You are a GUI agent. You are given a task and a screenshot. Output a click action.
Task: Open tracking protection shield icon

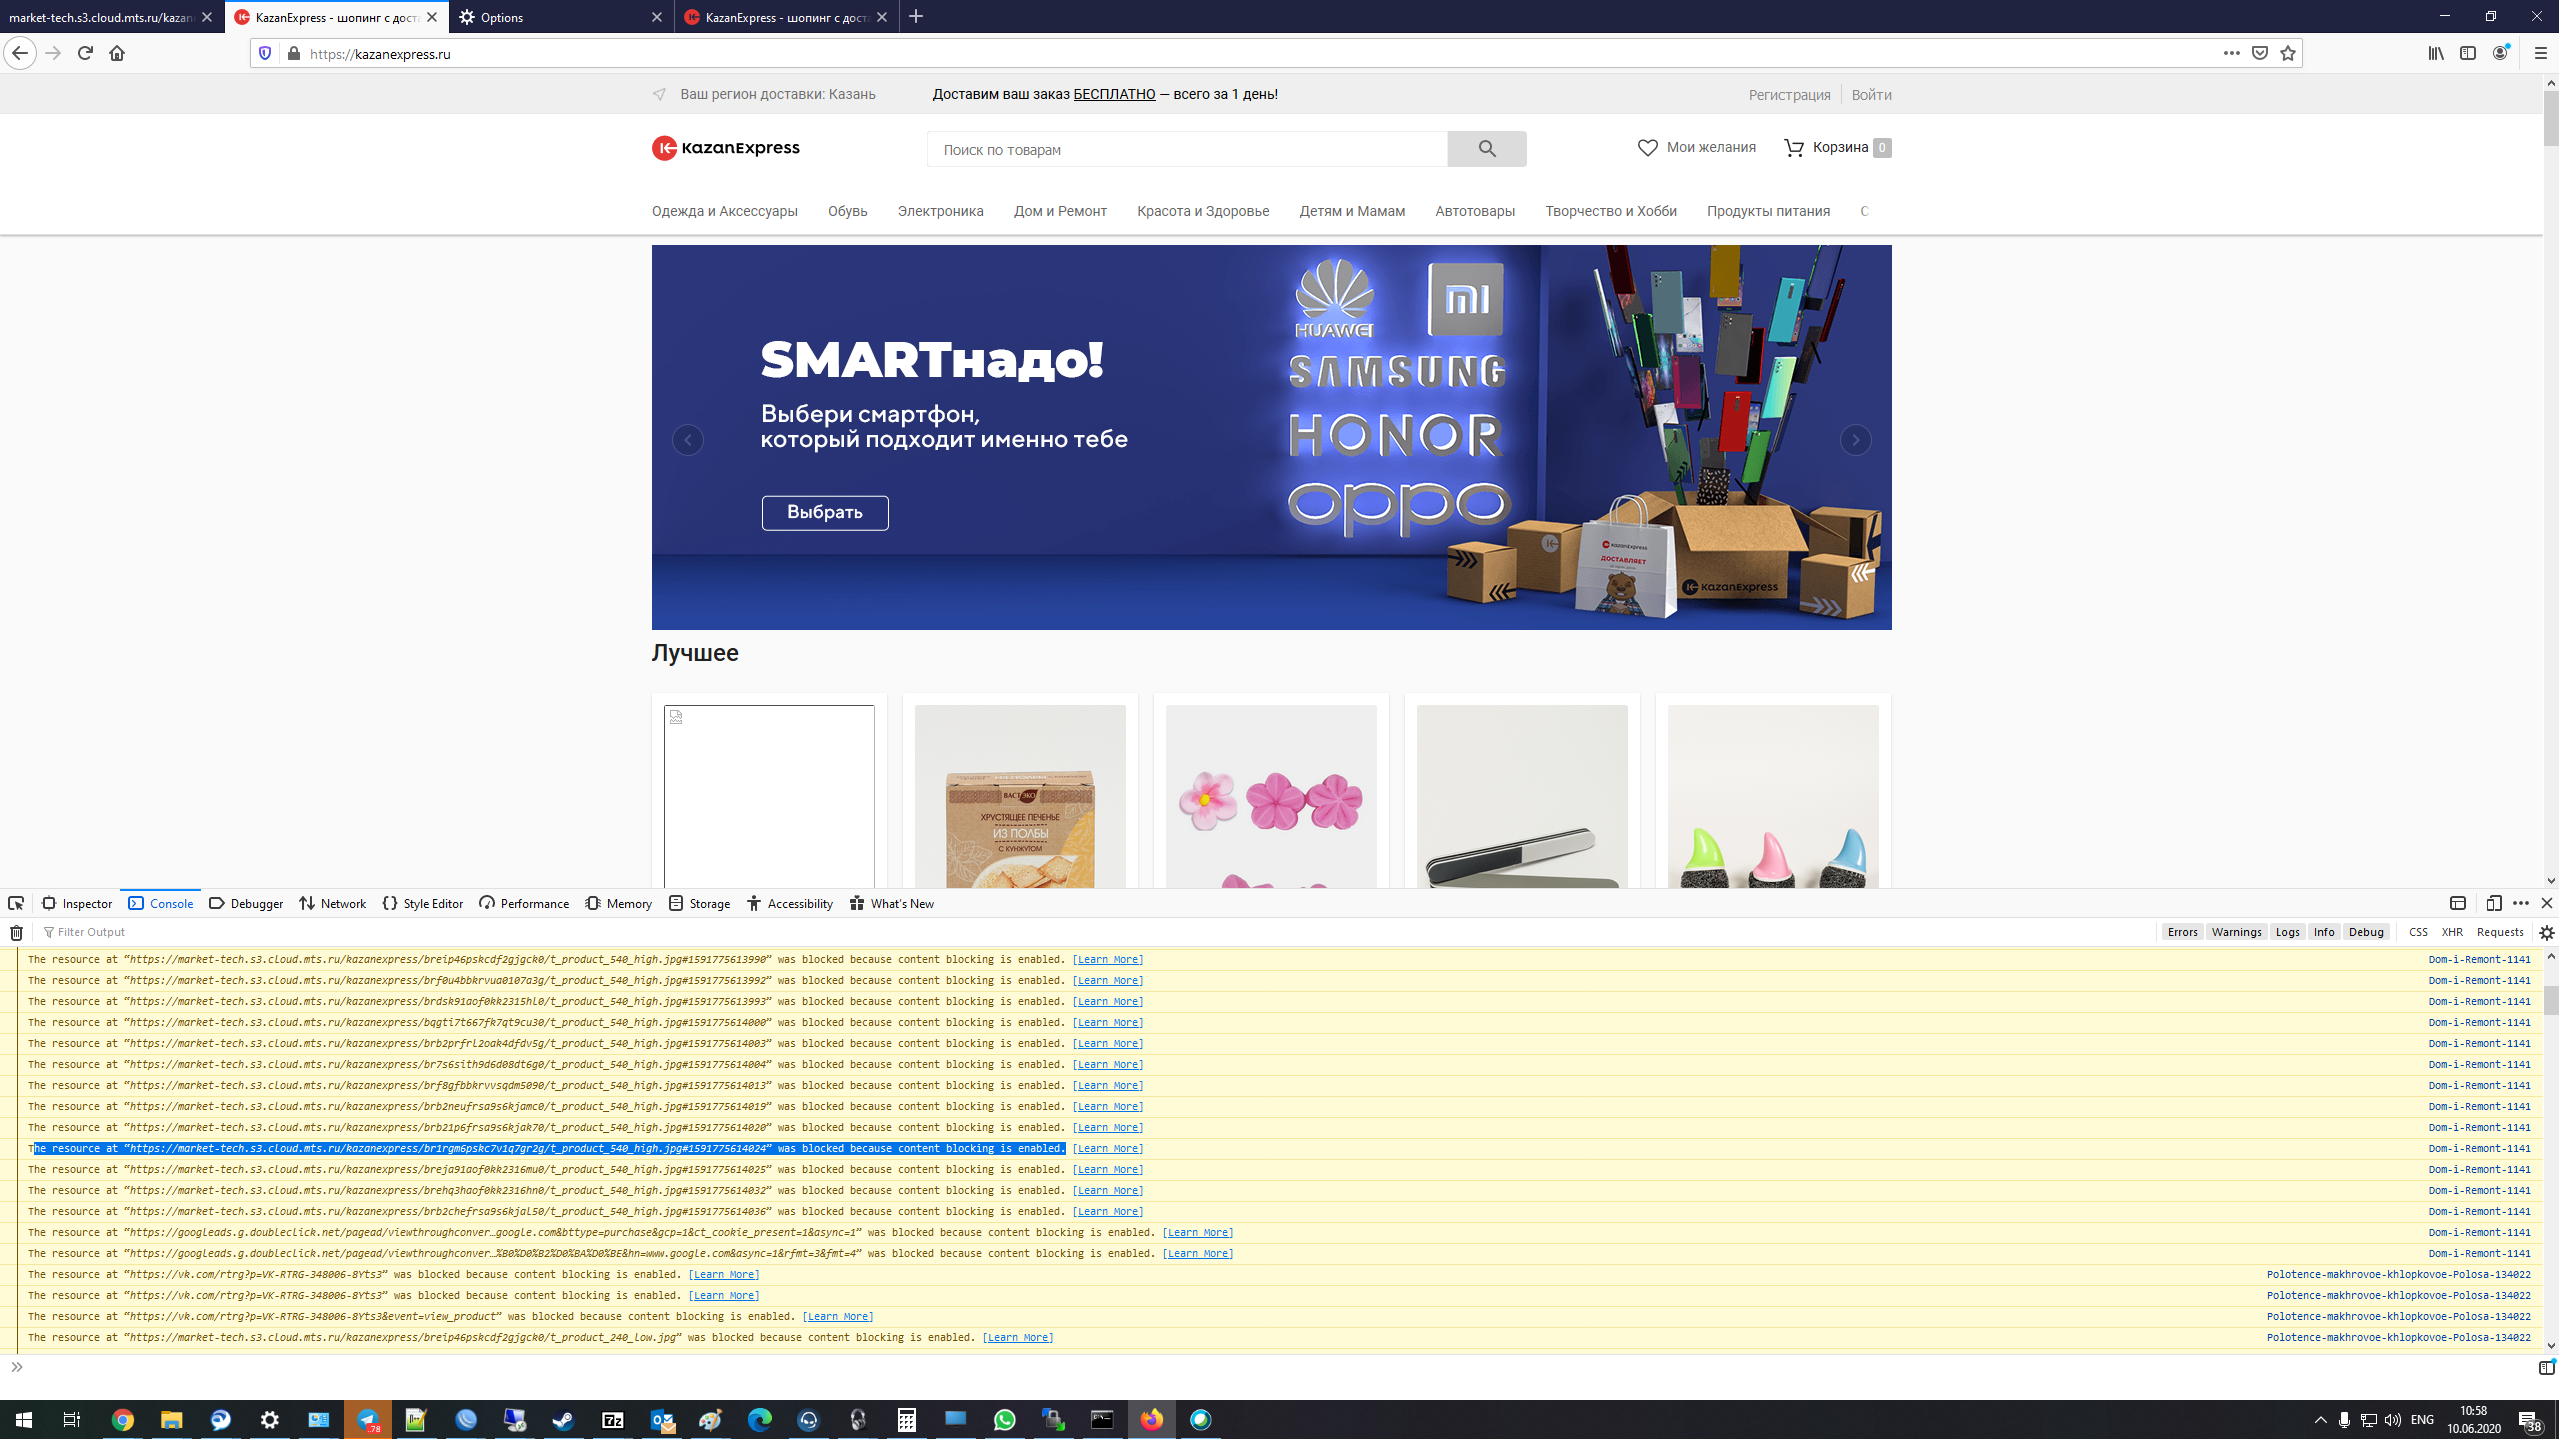(265, 53)
